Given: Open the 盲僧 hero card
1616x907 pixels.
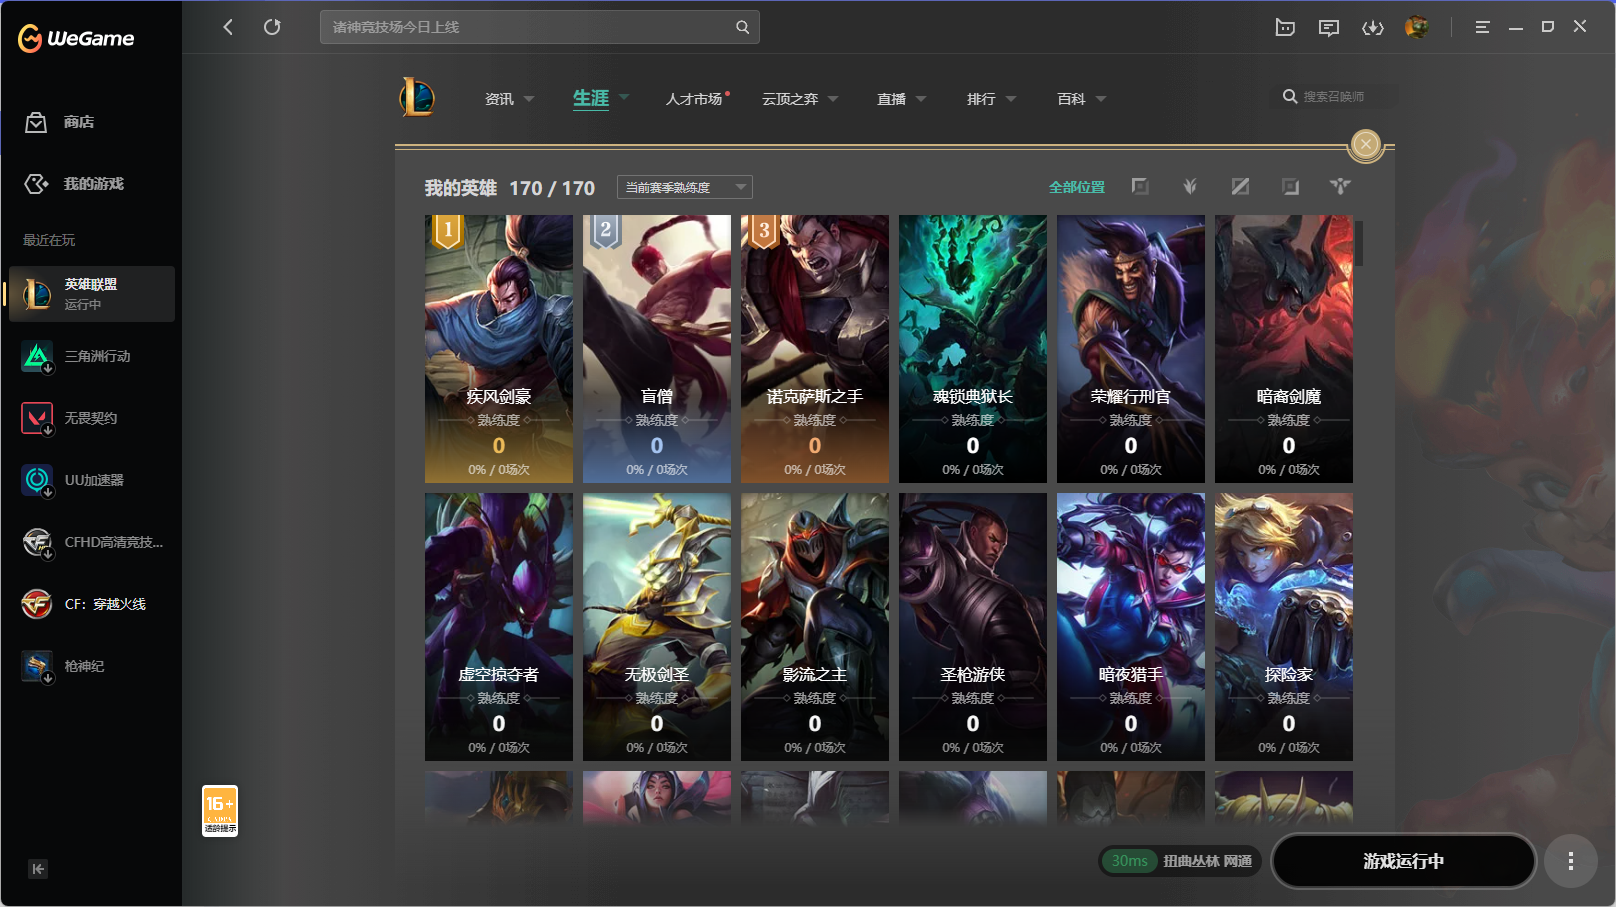Looking at the screenshot, I should (x=657, y=349).
